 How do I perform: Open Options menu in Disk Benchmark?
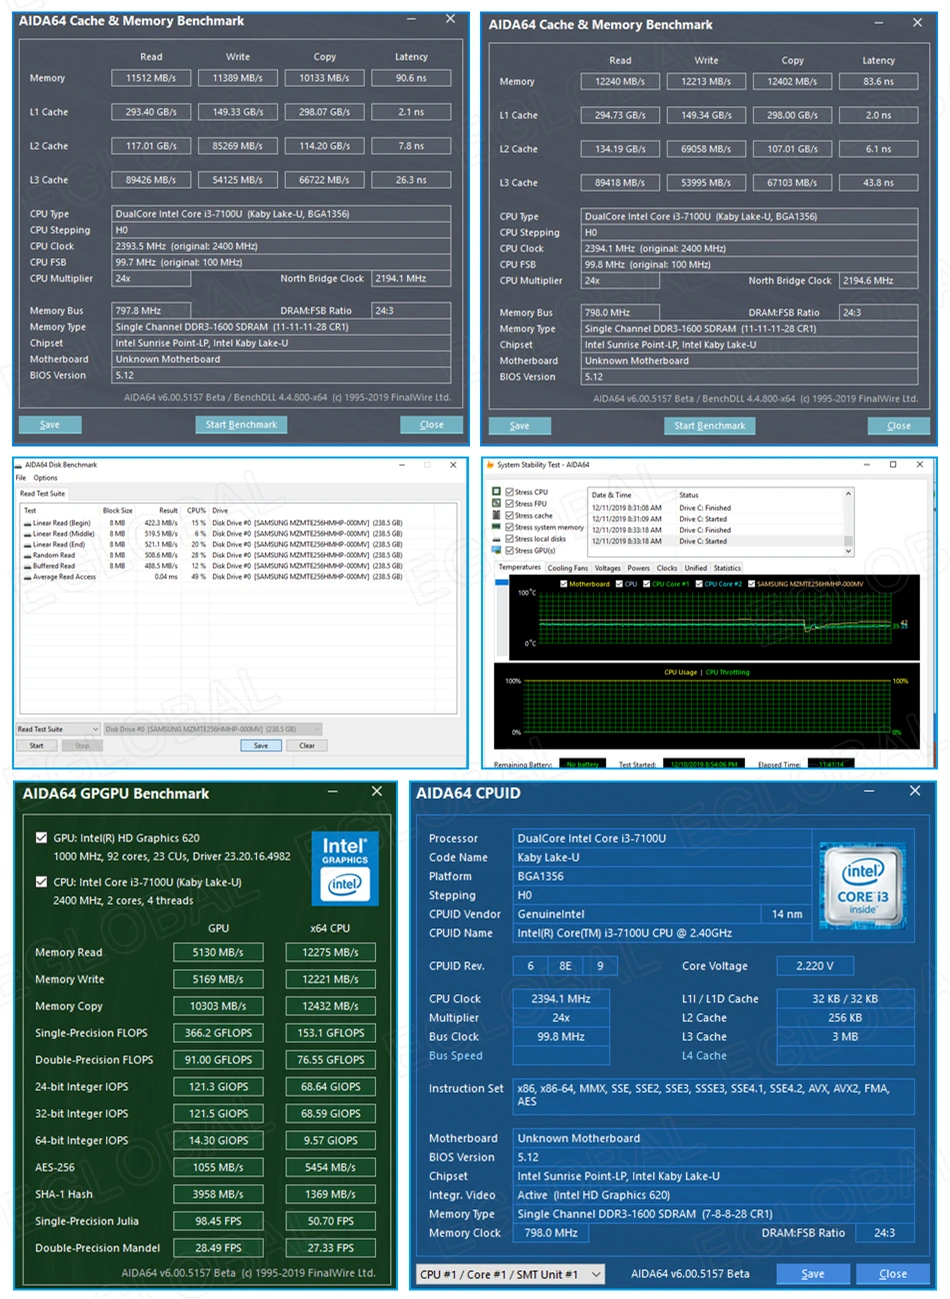[46, 478]
